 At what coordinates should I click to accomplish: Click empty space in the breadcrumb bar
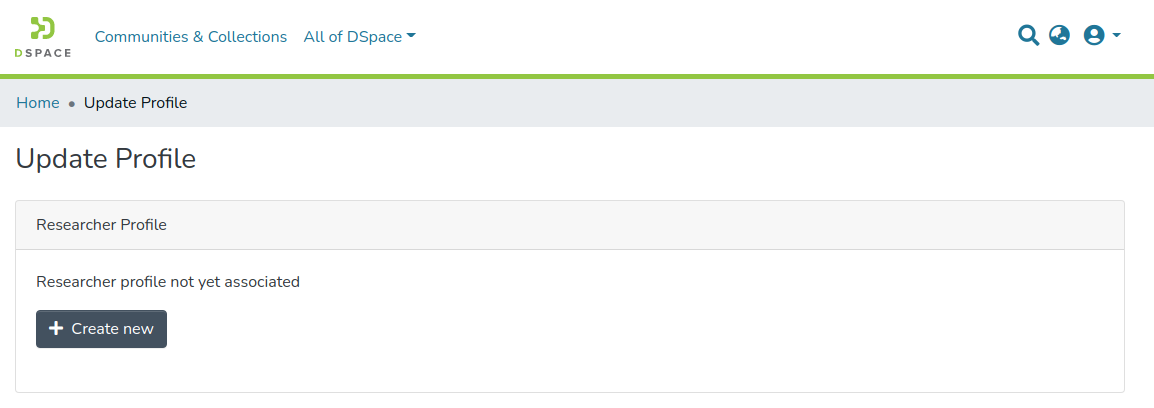point(650,103)
